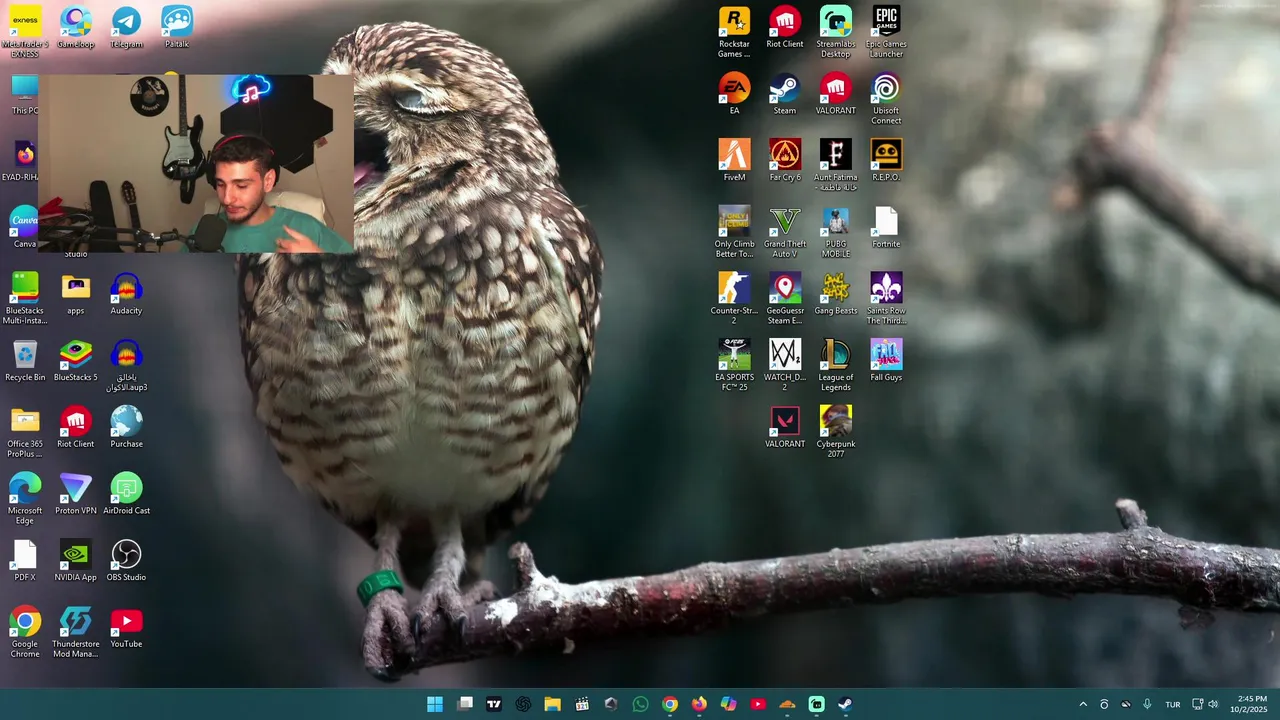Select the NVIDIA App shortcut
Screen dimensions: 1280x720
(x=75, y=561)
